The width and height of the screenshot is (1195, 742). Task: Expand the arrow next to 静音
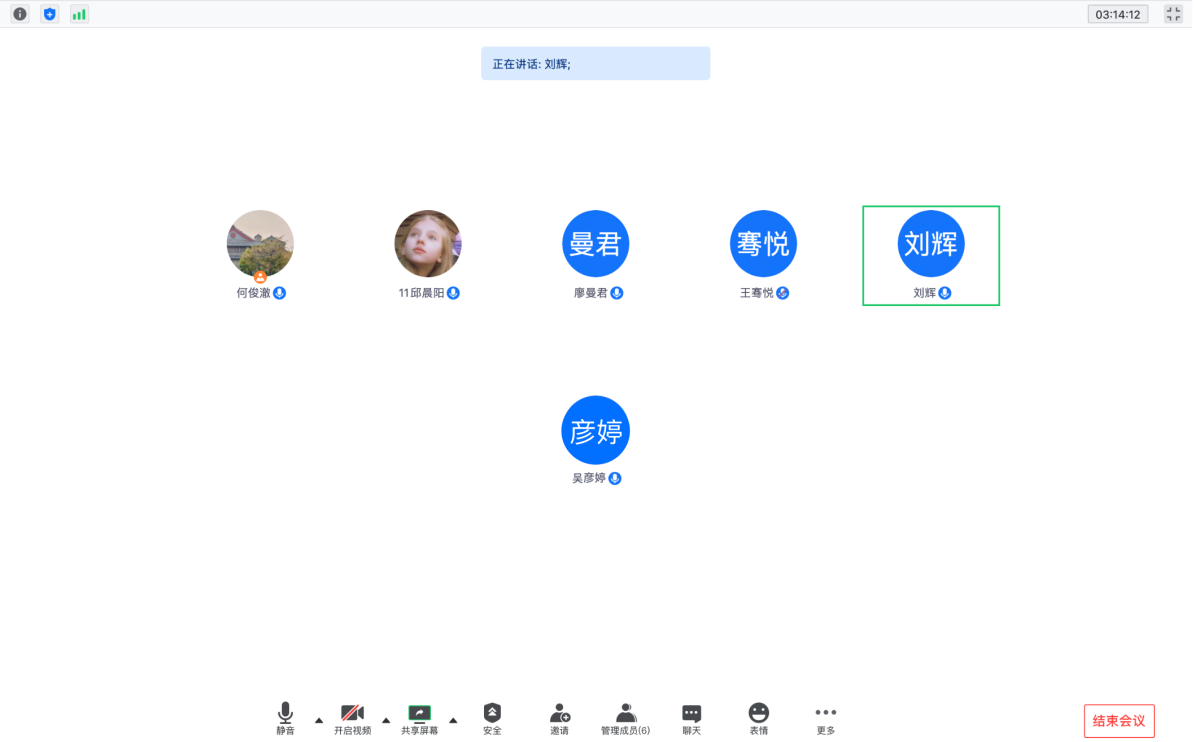pyautogui.click(x=319, y=720)
